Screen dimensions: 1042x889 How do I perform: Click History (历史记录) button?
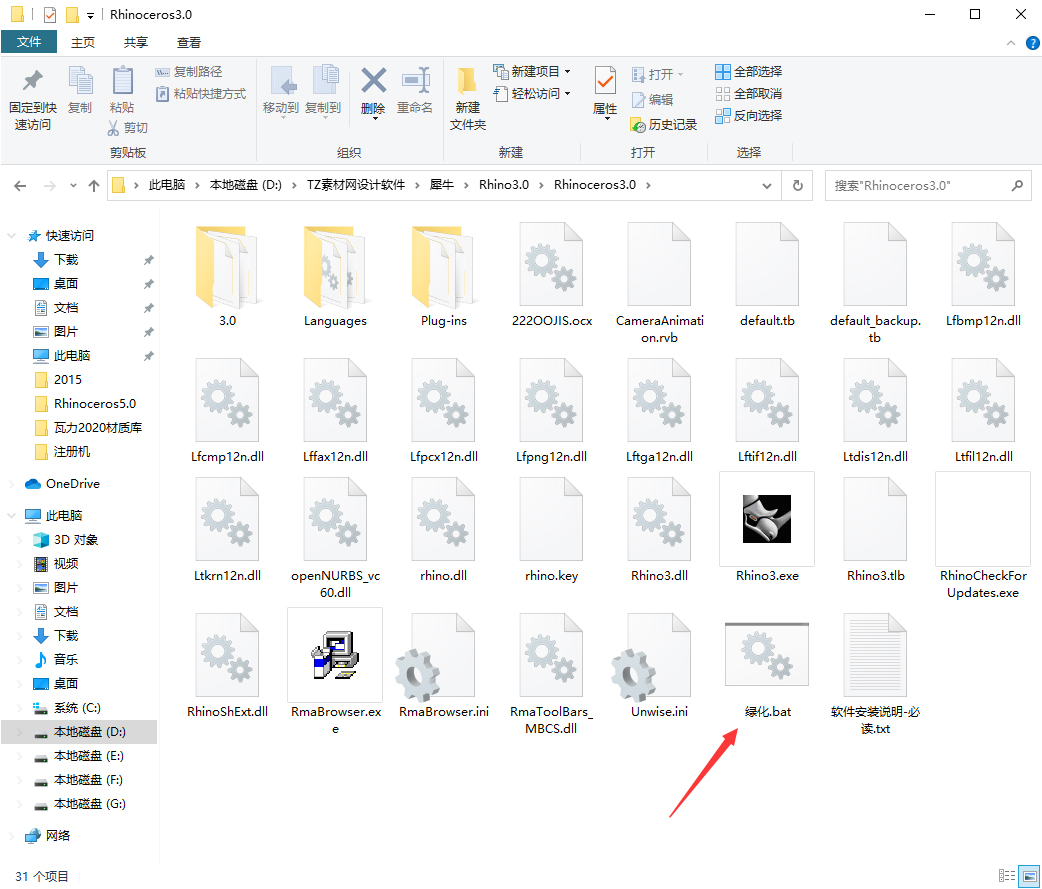click(663, 125)
